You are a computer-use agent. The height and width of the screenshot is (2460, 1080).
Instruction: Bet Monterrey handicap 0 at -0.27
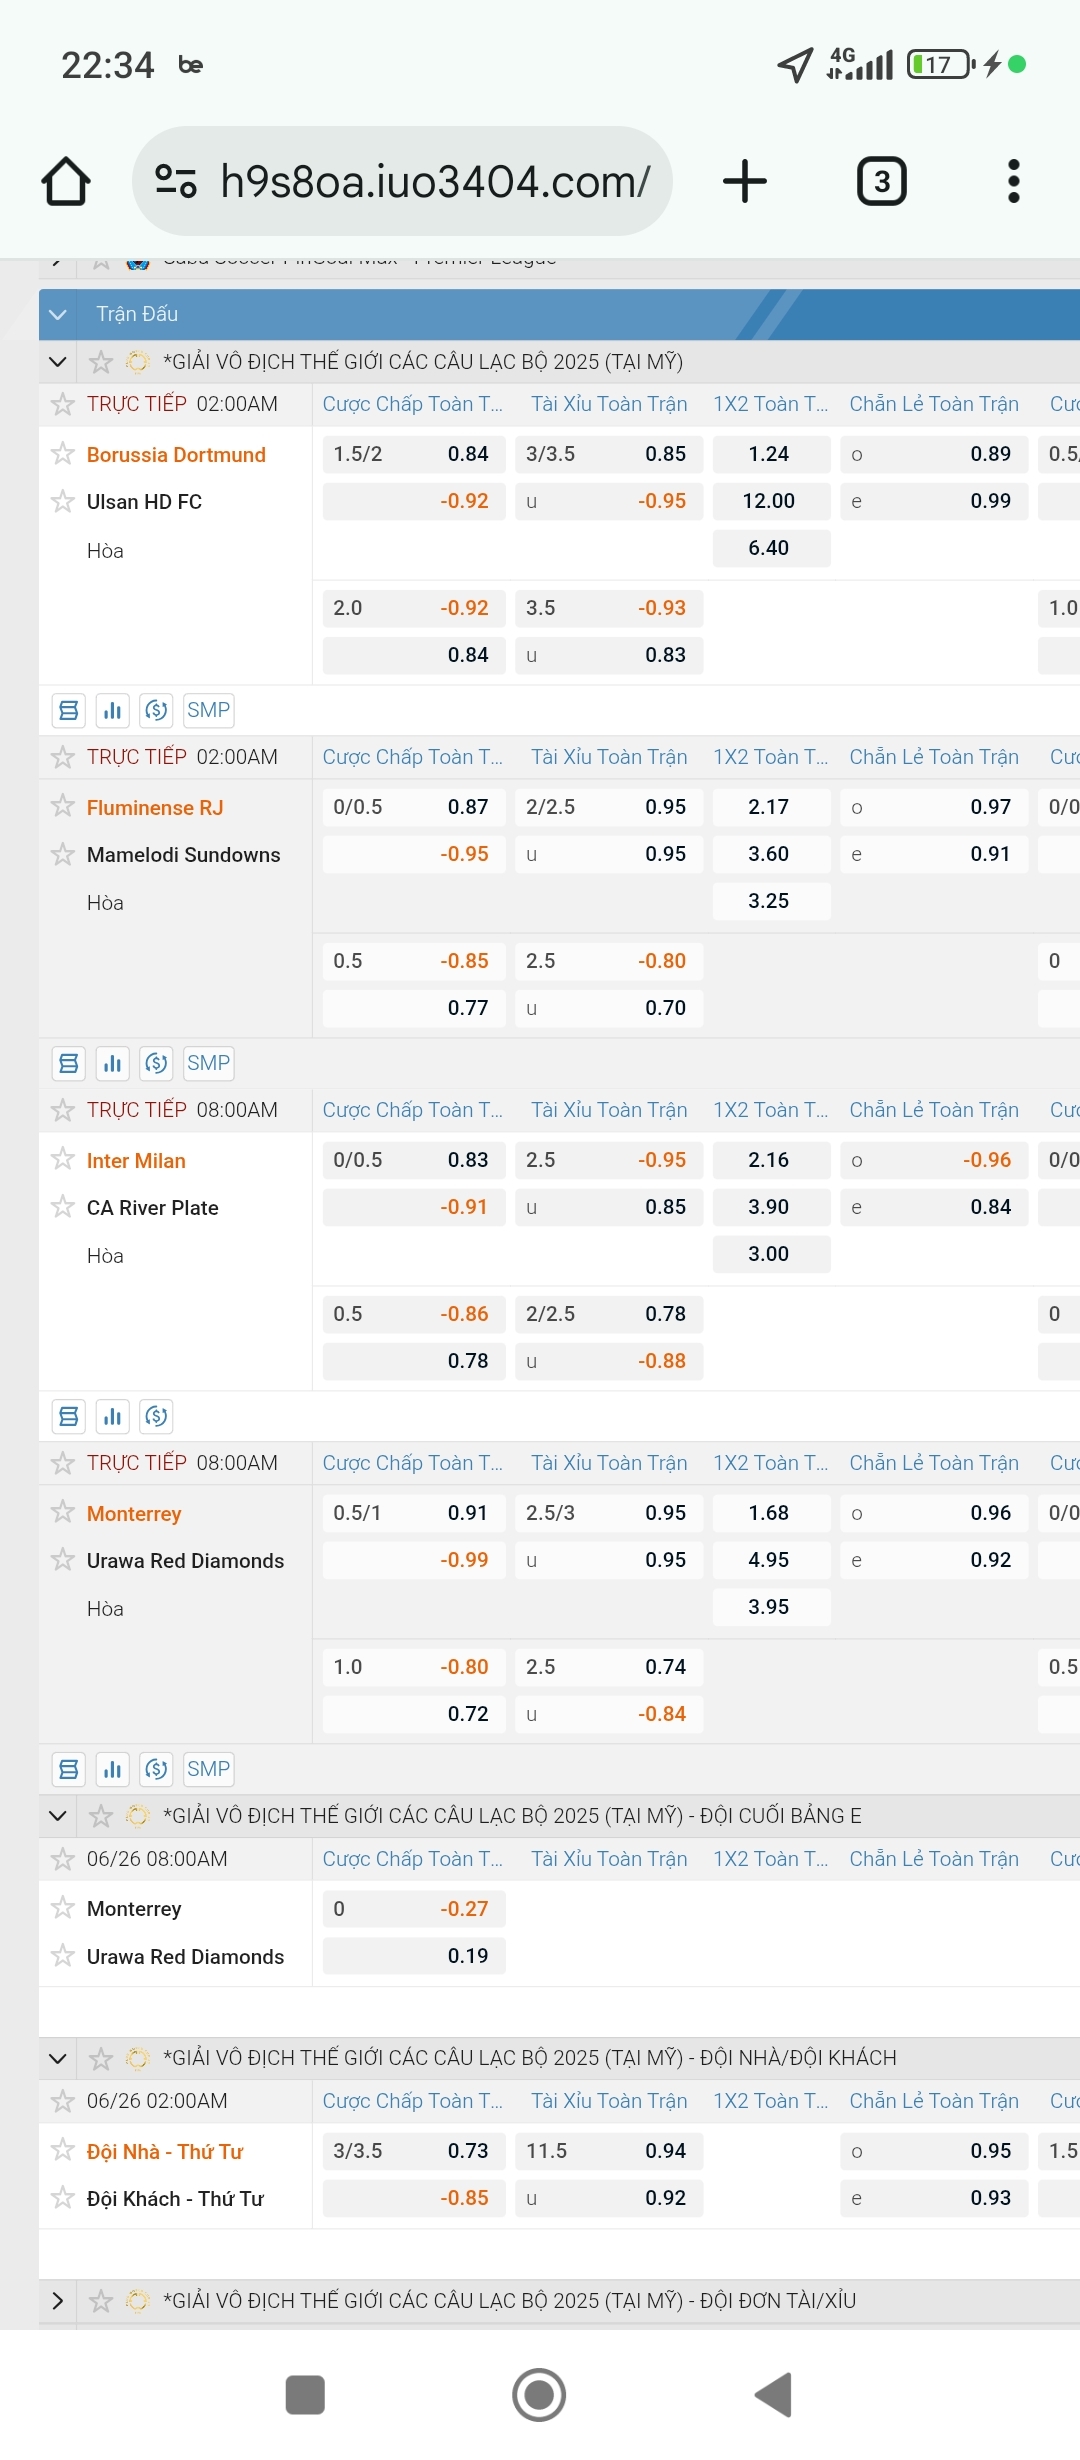(x=414, y=1909)
